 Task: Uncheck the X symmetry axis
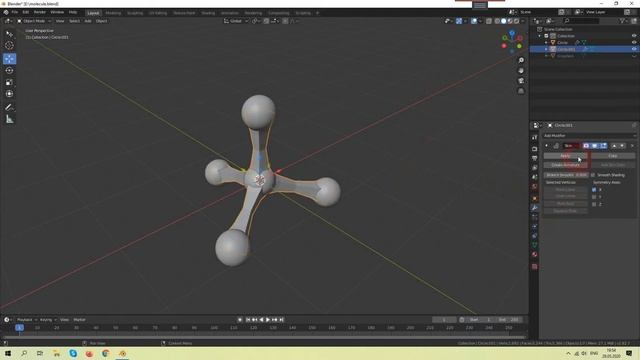[x=594, y=190]
